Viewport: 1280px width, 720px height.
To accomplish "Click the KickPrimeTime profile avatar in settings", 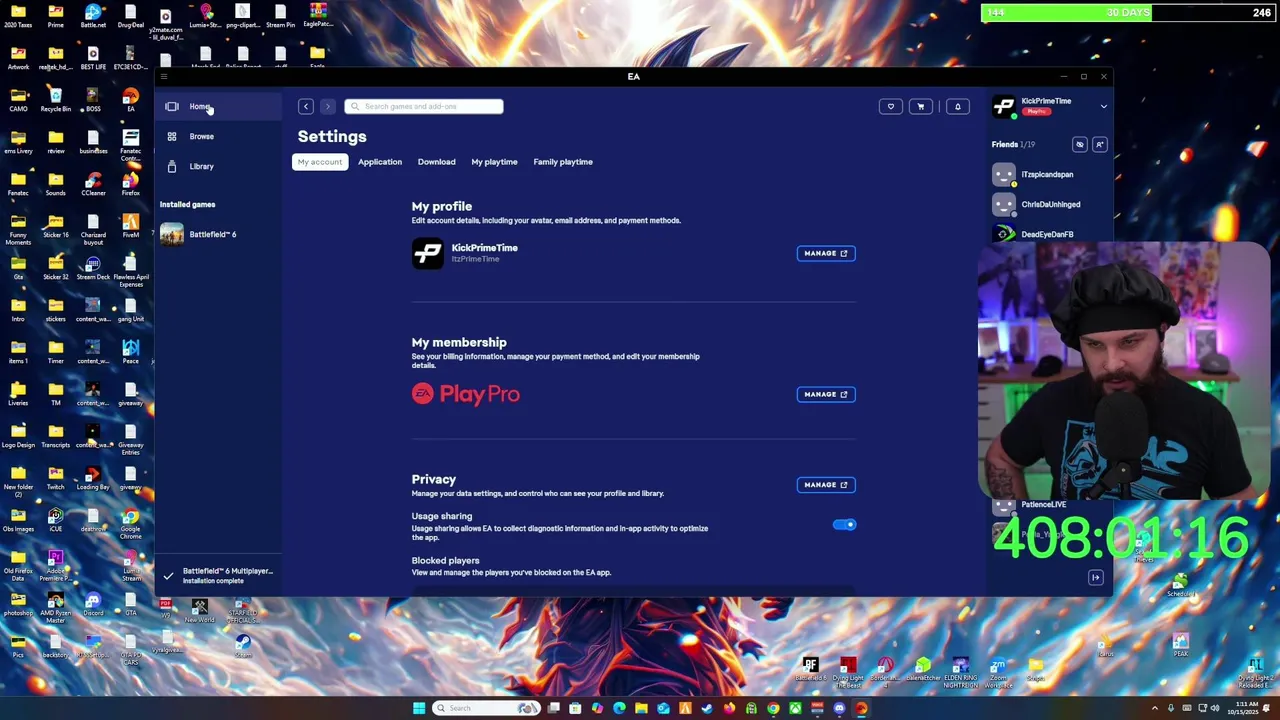I will 427,253.
